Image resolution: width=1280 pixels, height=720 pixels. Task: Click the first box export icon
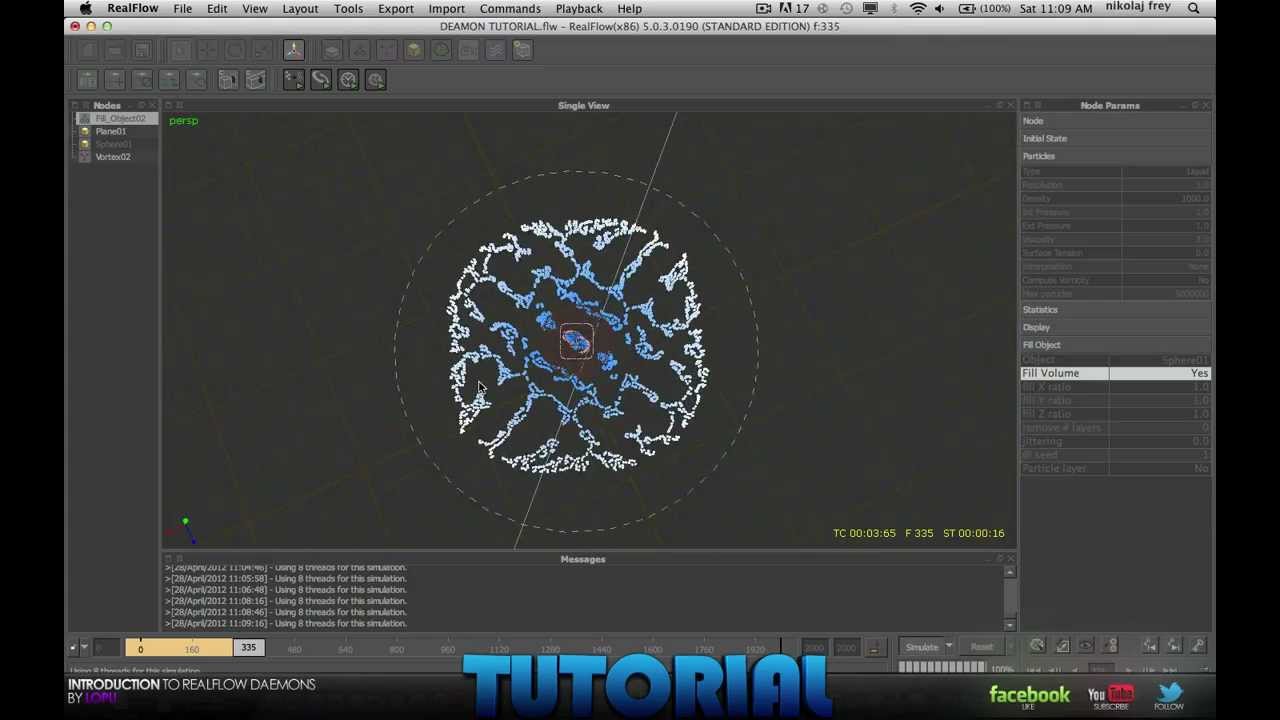228,80
